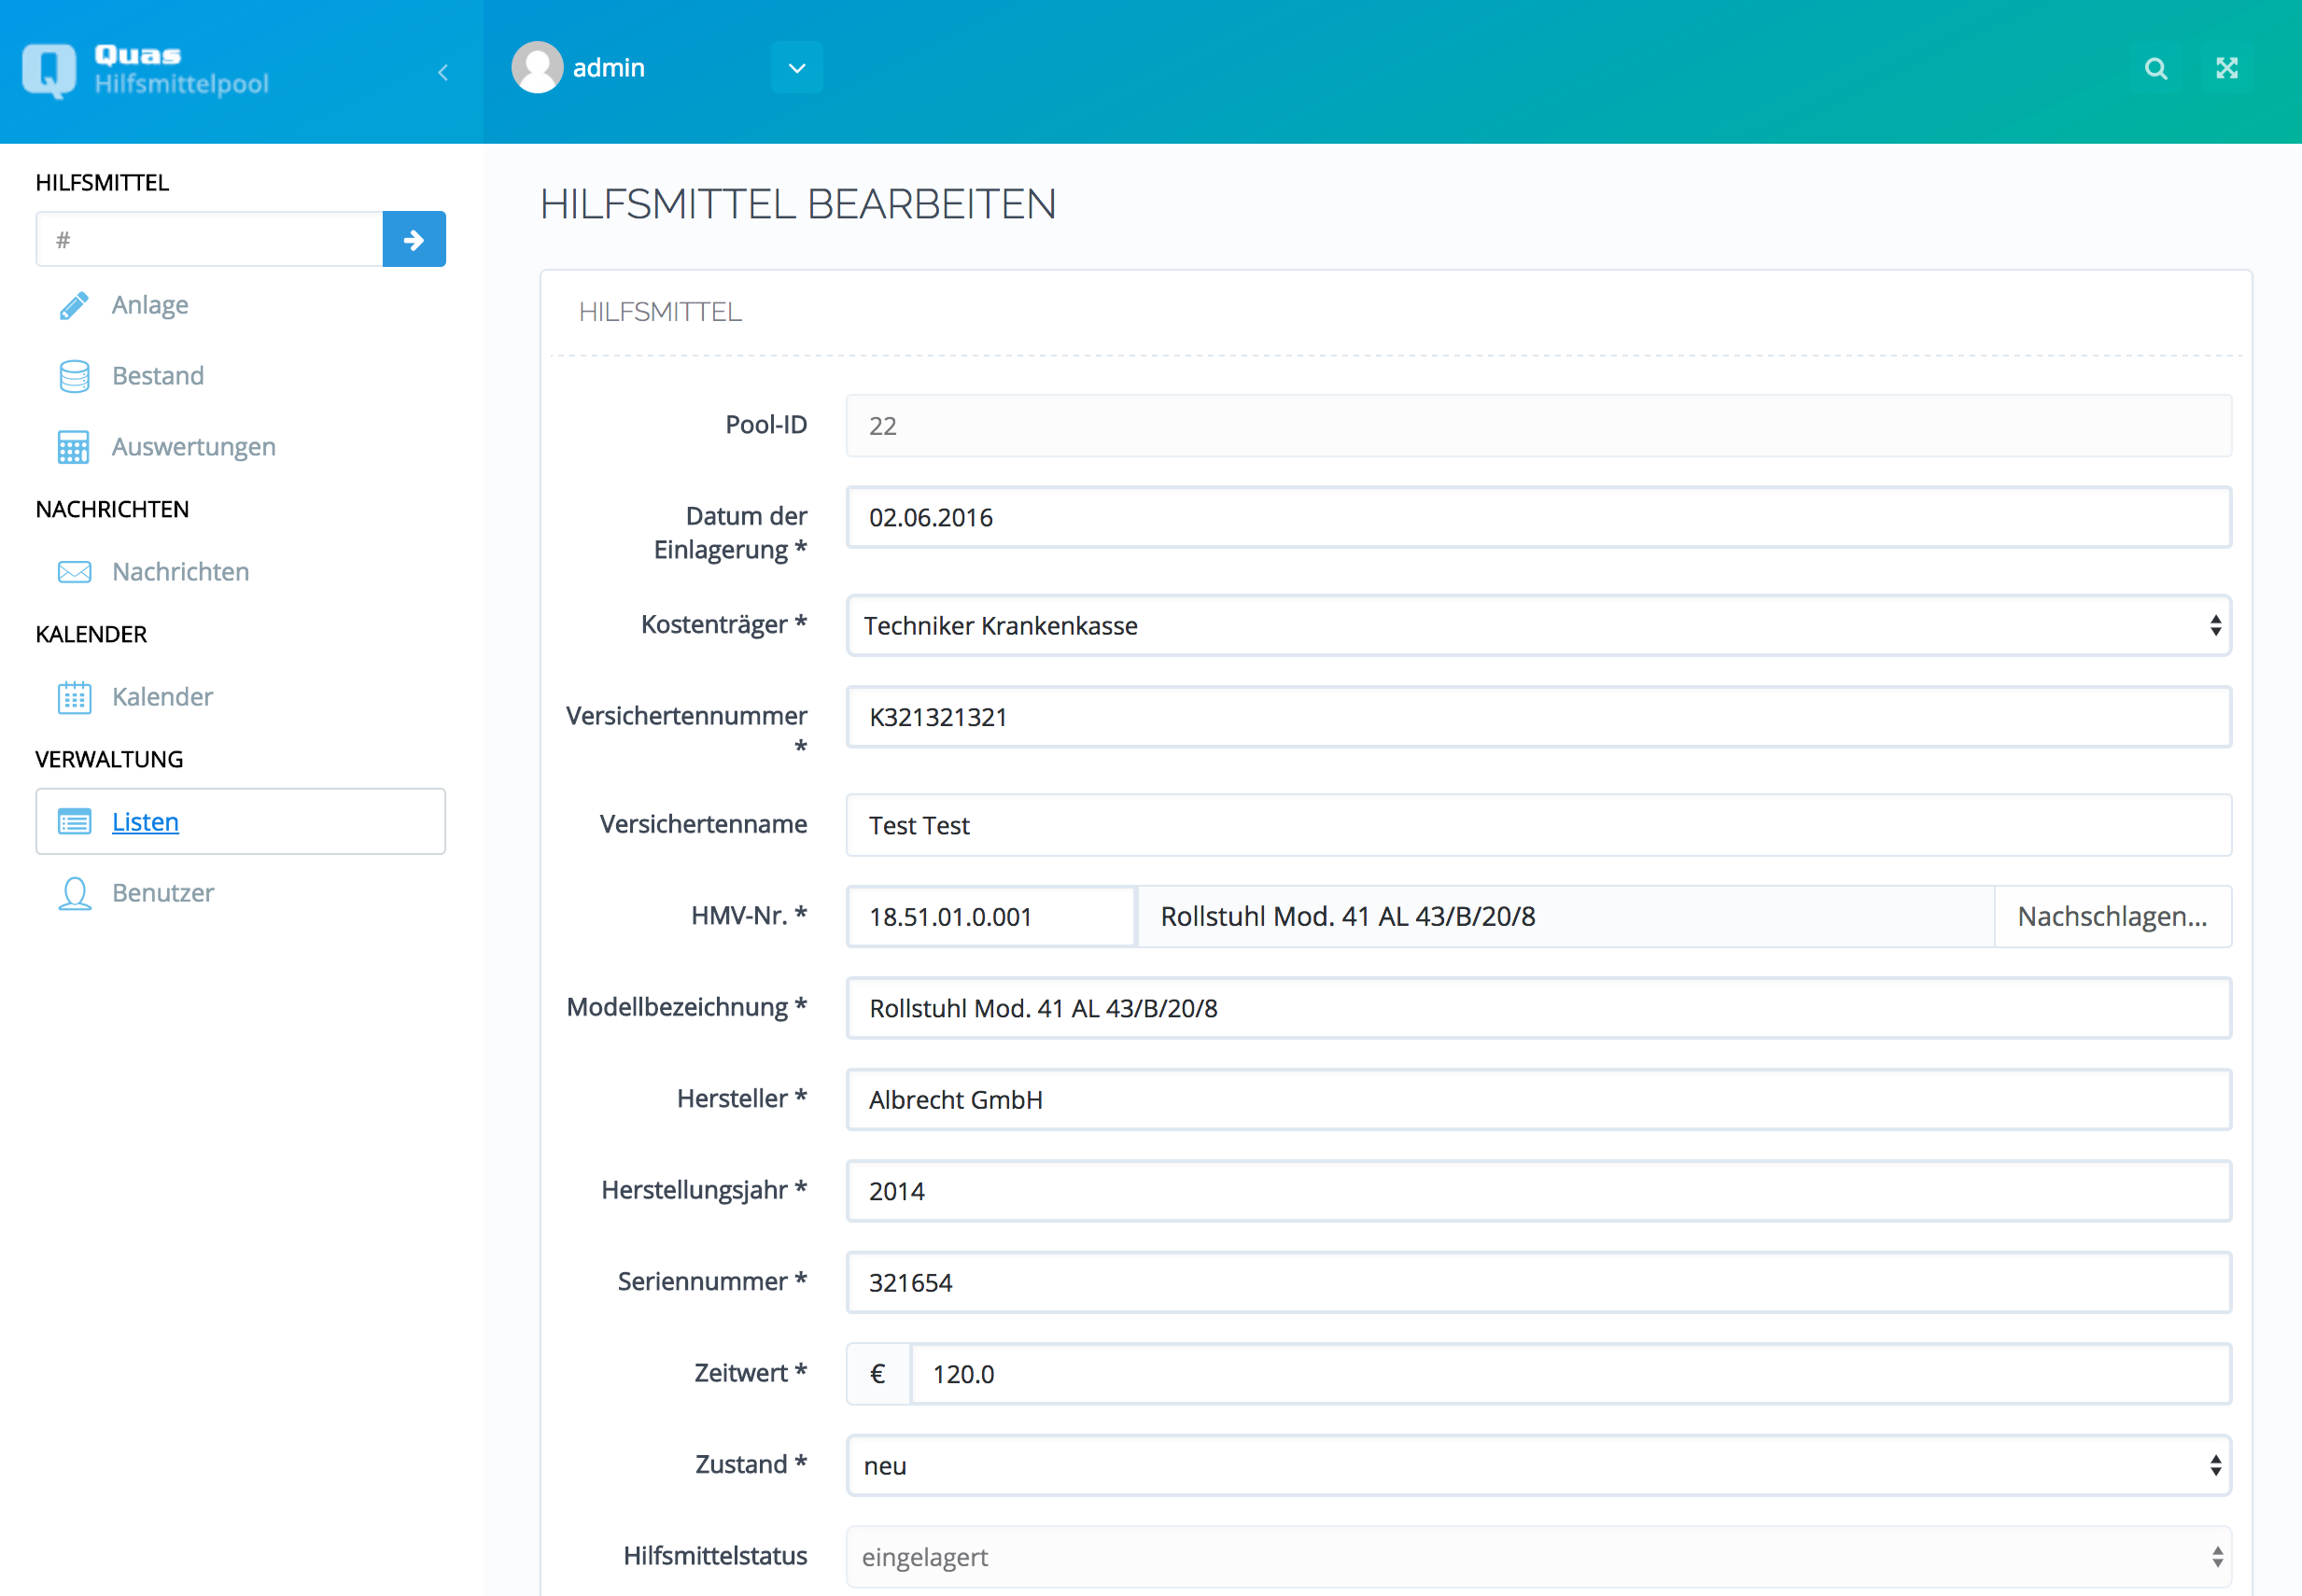Toggle fullscreen with the expand icon
This screenshot has height=1596, width=2302.
[x=2227, y=67]
